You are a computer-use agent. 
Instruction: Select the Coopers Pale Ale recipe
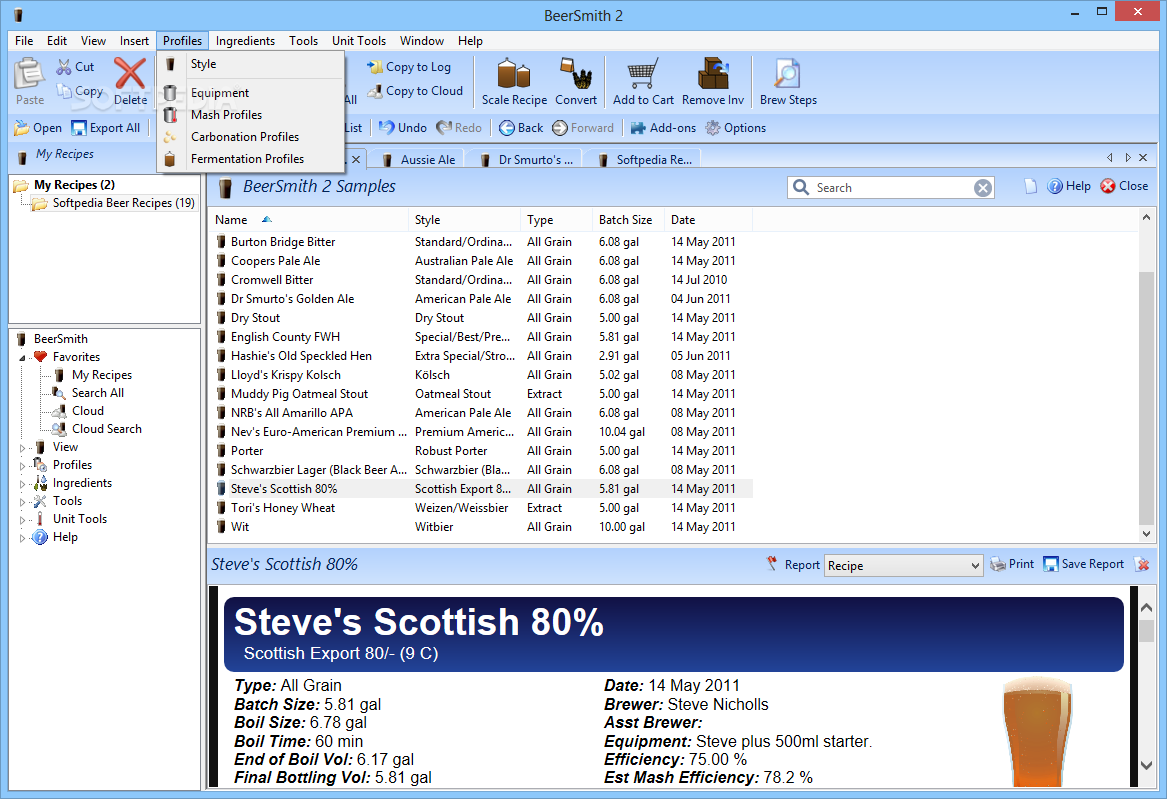[481, 261]
